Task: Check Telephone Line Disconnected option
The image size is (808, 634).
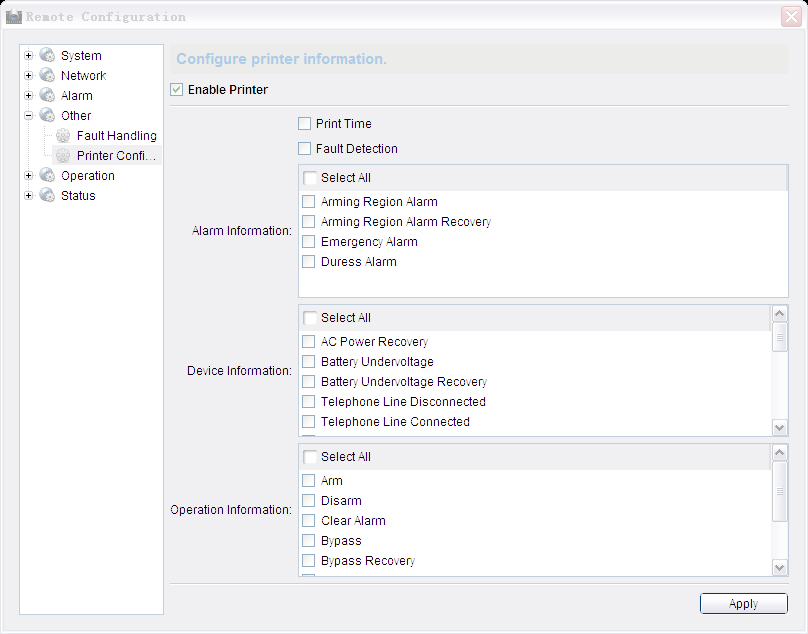Action: coord(308,402)
